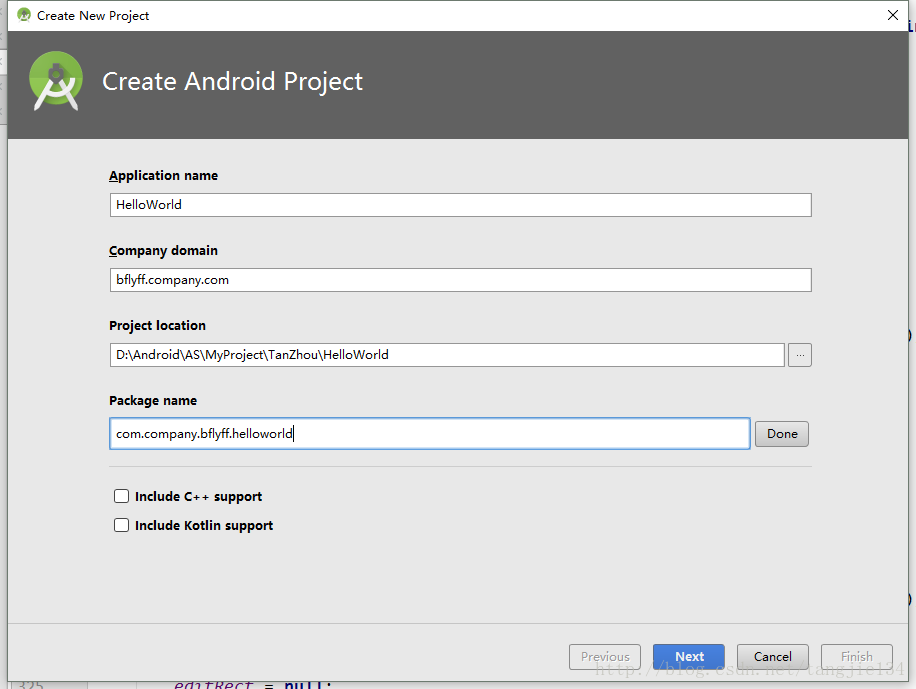Click the Include Kotlin support label
The image size is (916, 689).
tap(204, 525)
